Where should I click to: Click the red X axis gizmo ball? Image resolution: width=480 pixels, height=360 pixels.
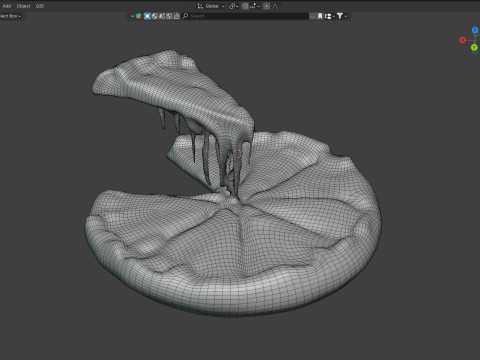click(462, 40)
